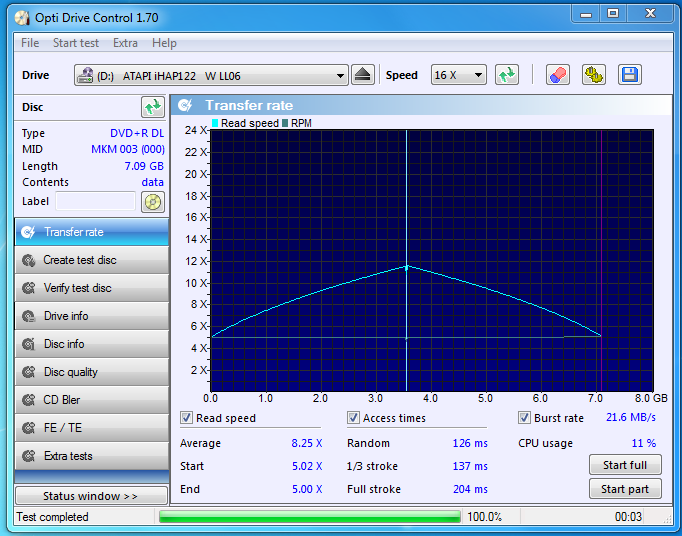The image size is (682, 536).
Task: Click the Start part button
Action: (x=625, y=489)
